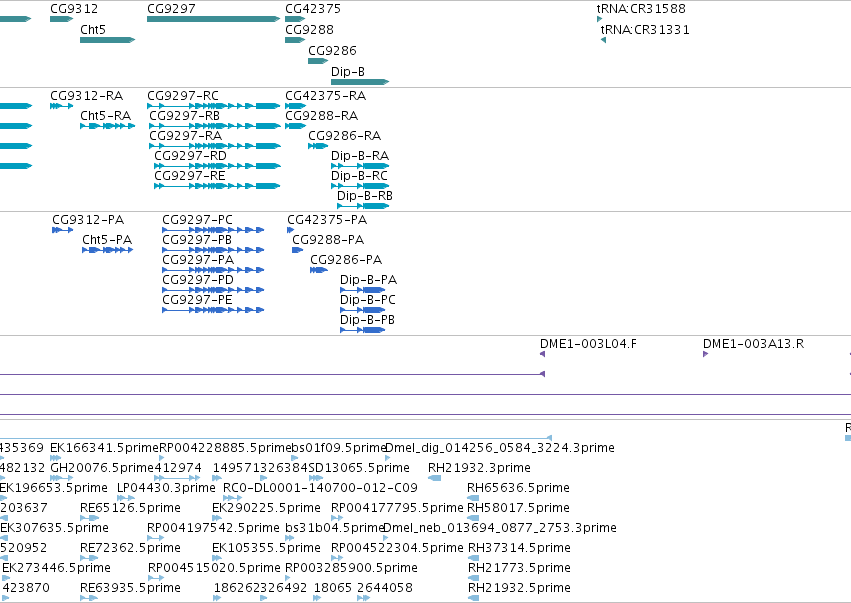851x603 pixels.
Task: Open the CG9297-RA transcript
Action: click(x=215, y=146)
